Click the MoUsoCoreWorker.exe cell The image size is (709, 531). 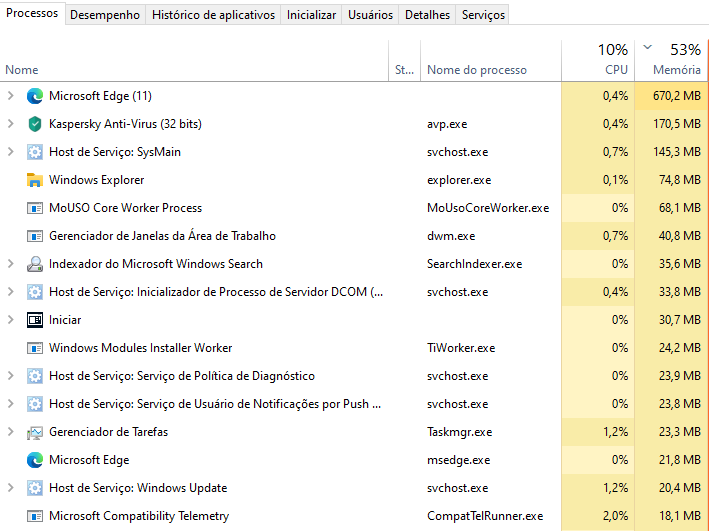488,208
